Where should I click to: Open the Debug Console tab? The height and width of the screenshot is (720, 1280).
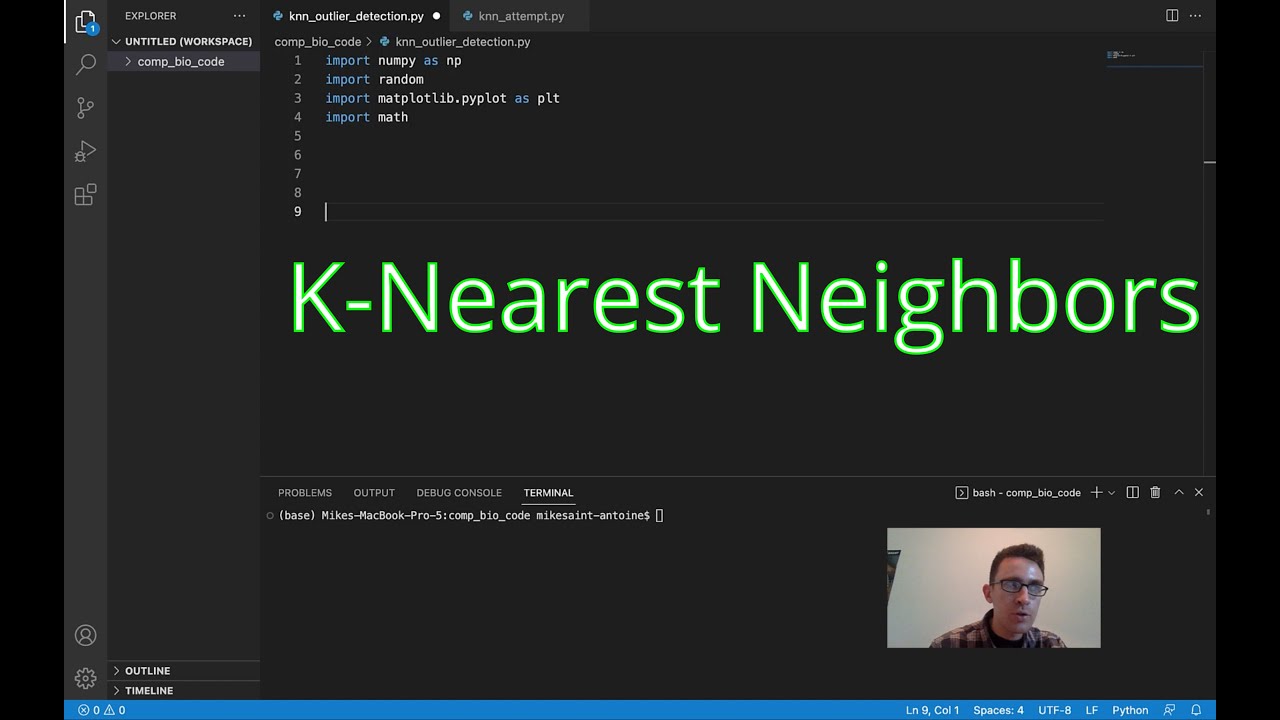459,492
